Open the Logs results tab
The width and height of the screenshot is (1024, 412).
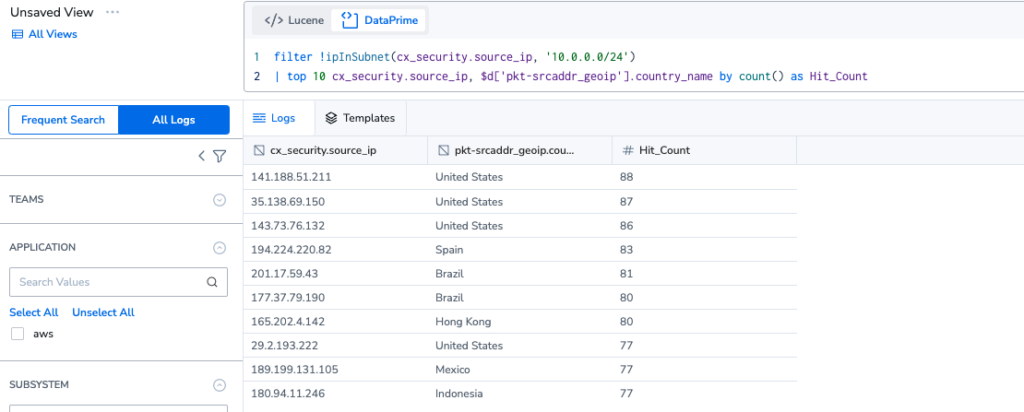274,118
